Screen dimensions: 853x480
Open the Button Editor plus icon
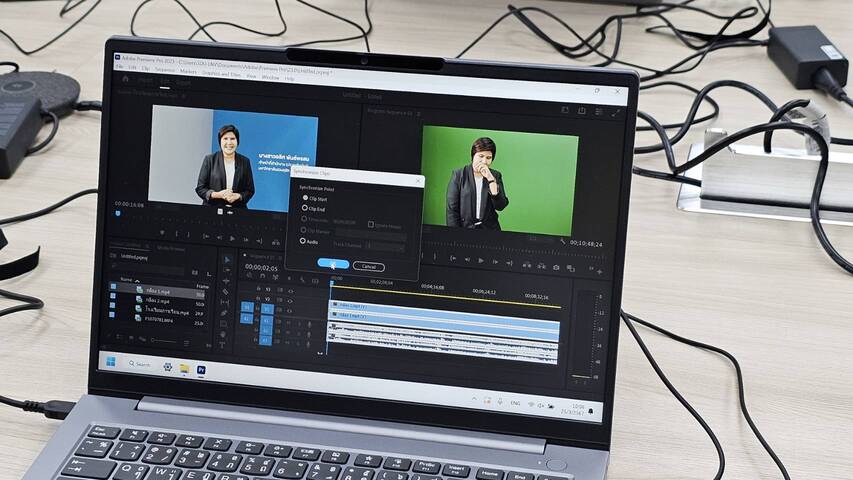coord(599,270)
